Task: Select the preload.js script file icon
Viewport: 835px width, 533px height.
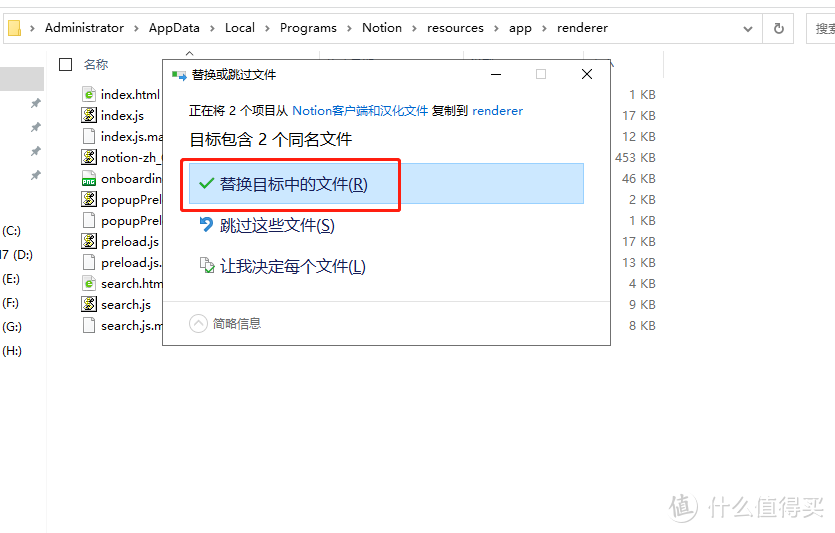Action: coord(89,241)
